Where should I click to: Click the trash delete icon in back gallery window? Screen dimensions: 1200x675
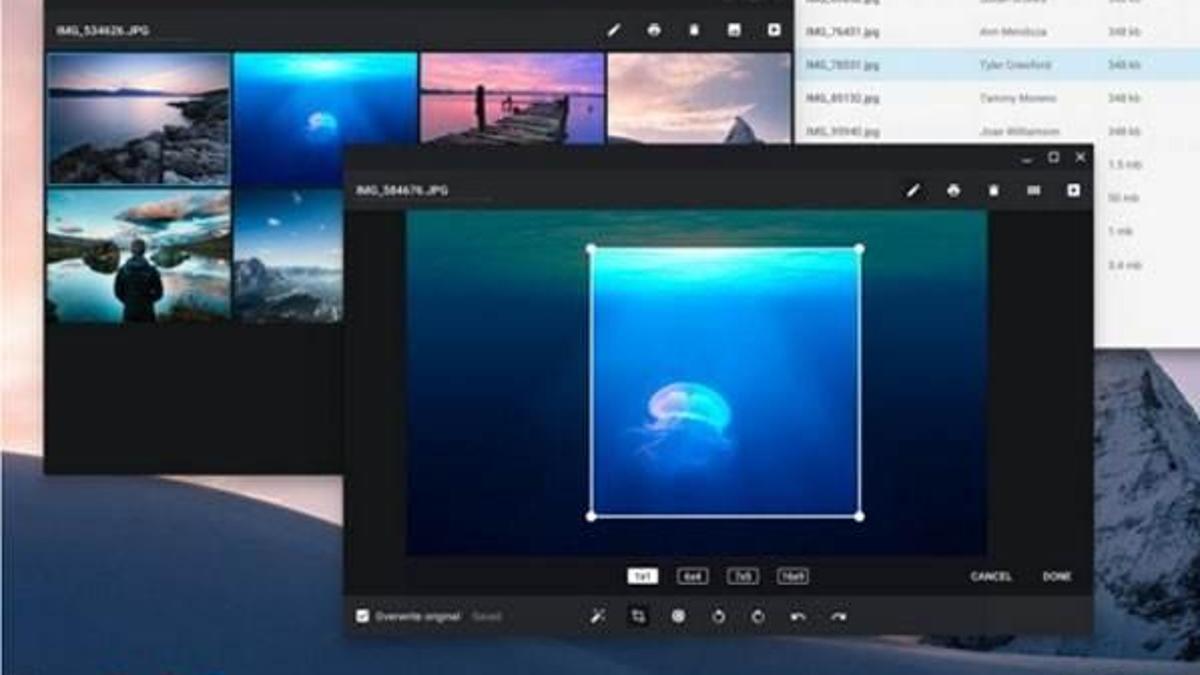(x=694, y=30)
